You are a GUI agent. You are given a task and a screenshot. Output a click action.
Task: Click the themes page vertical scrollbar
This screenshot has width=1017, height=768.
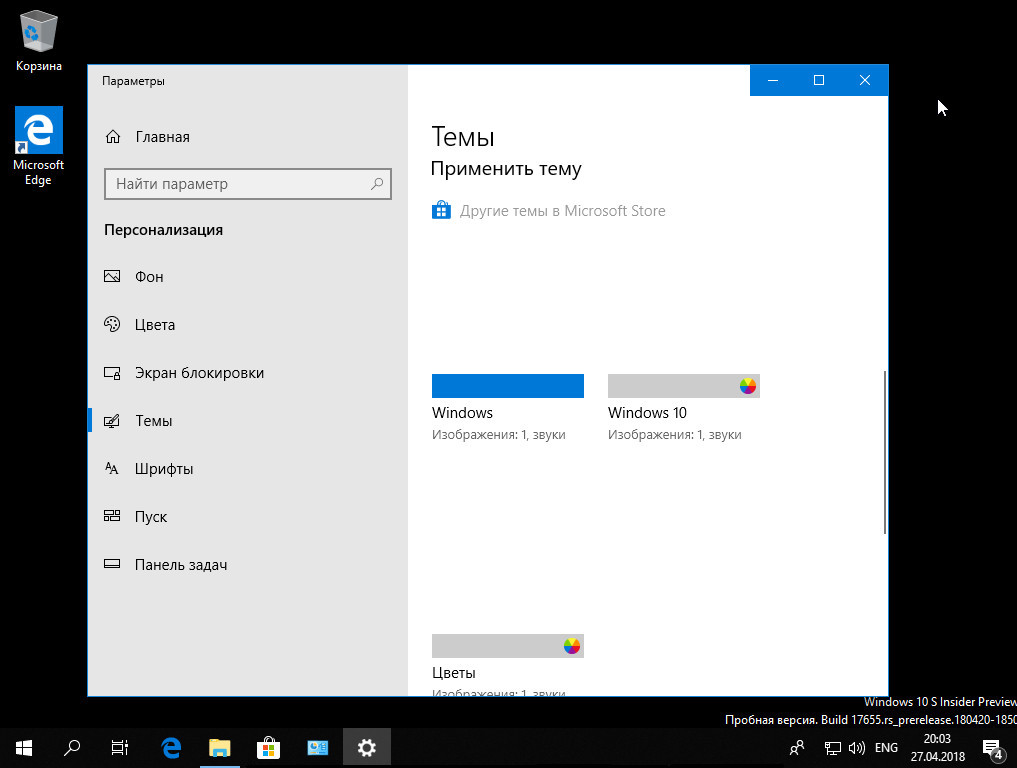[884, 452]
